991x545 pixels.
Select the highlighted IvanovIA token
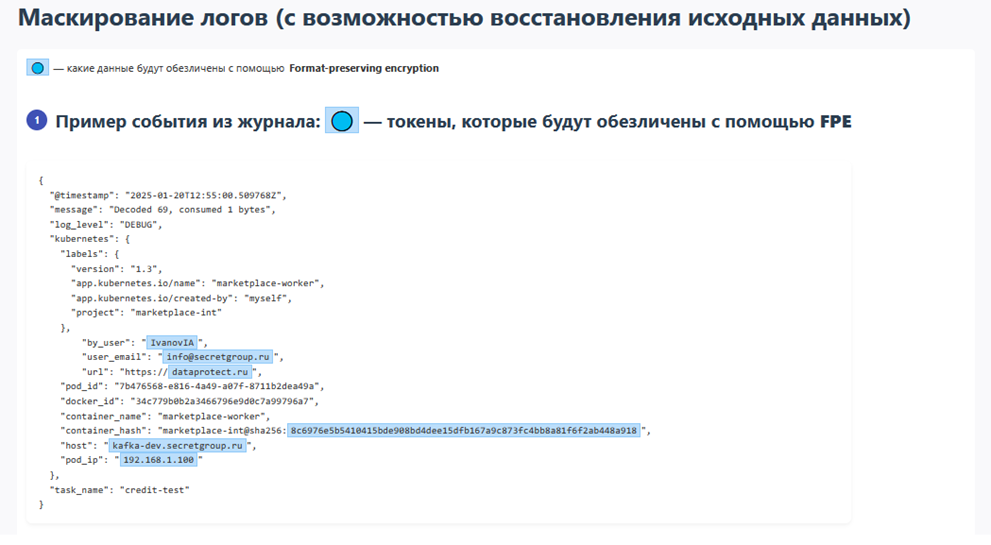(x=172, y=342)
